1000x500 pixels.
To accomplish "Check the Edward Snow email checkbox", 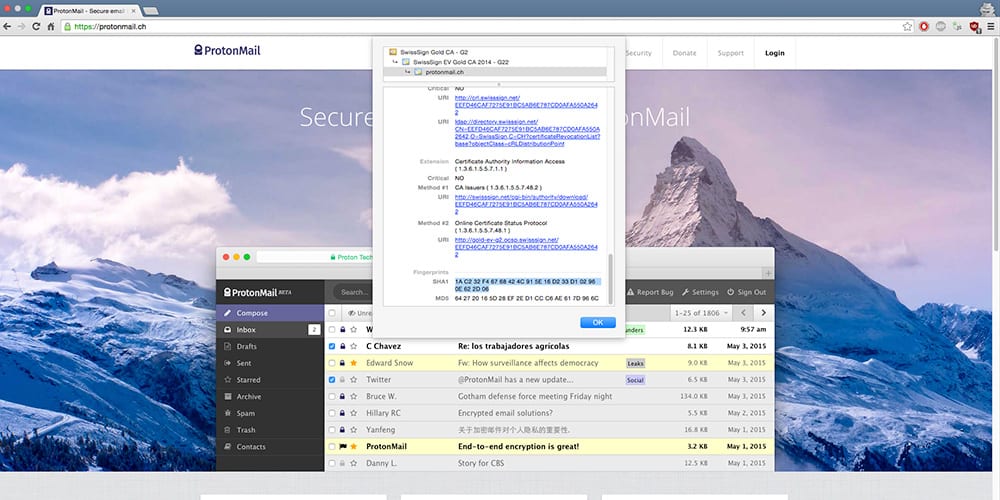I will [x=332, y=363].
